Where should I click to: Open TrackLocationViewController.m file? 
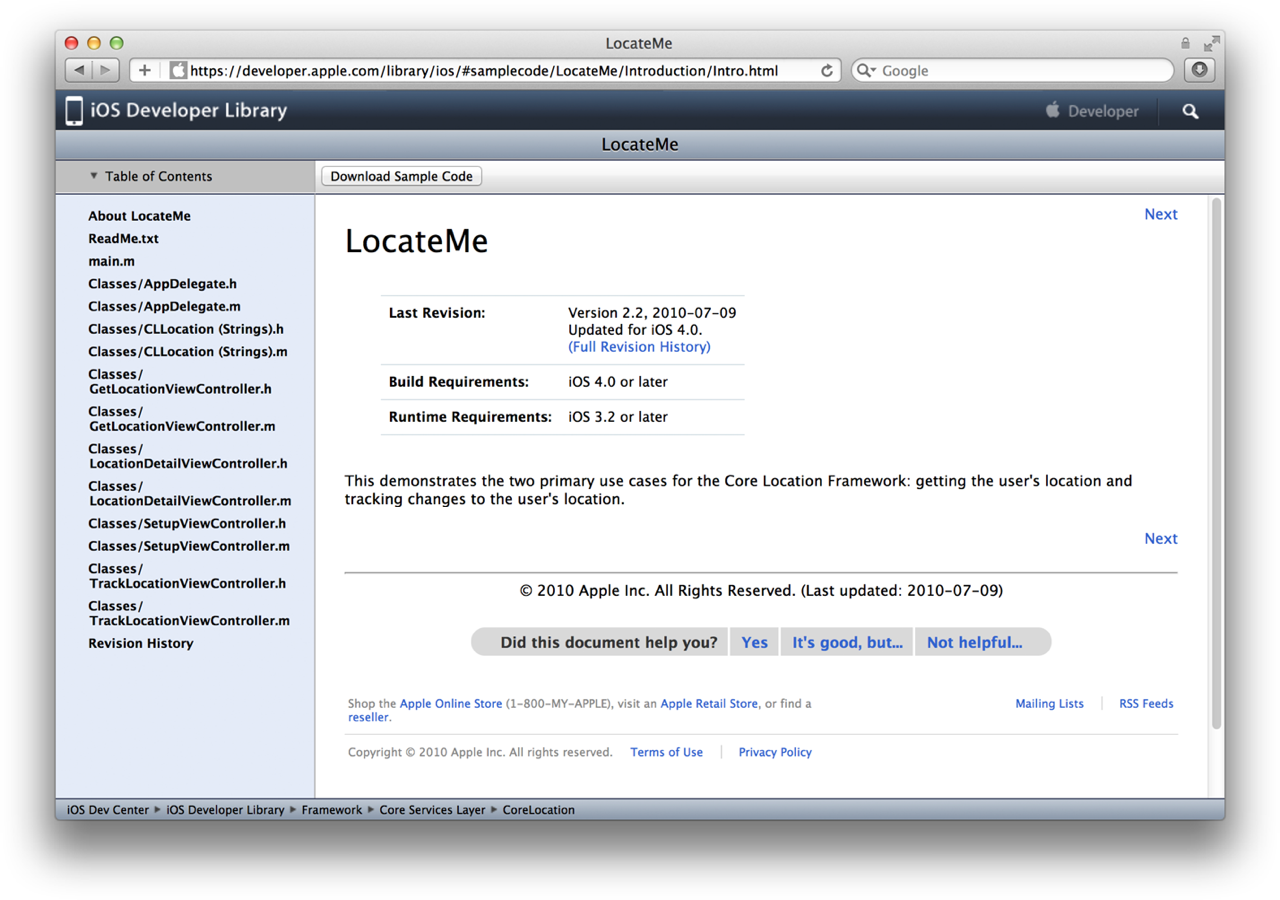tap(189, 613)
